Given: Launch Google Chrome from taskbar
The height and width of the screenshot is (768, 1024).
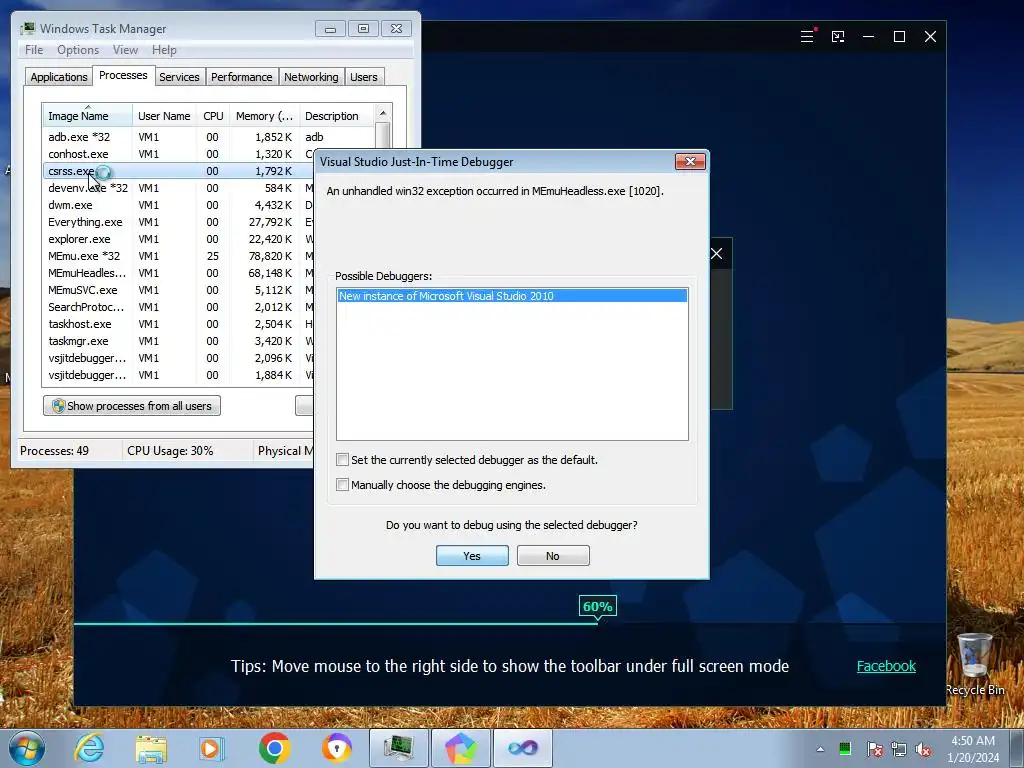Looking at the screenshot, I should 274,748.
